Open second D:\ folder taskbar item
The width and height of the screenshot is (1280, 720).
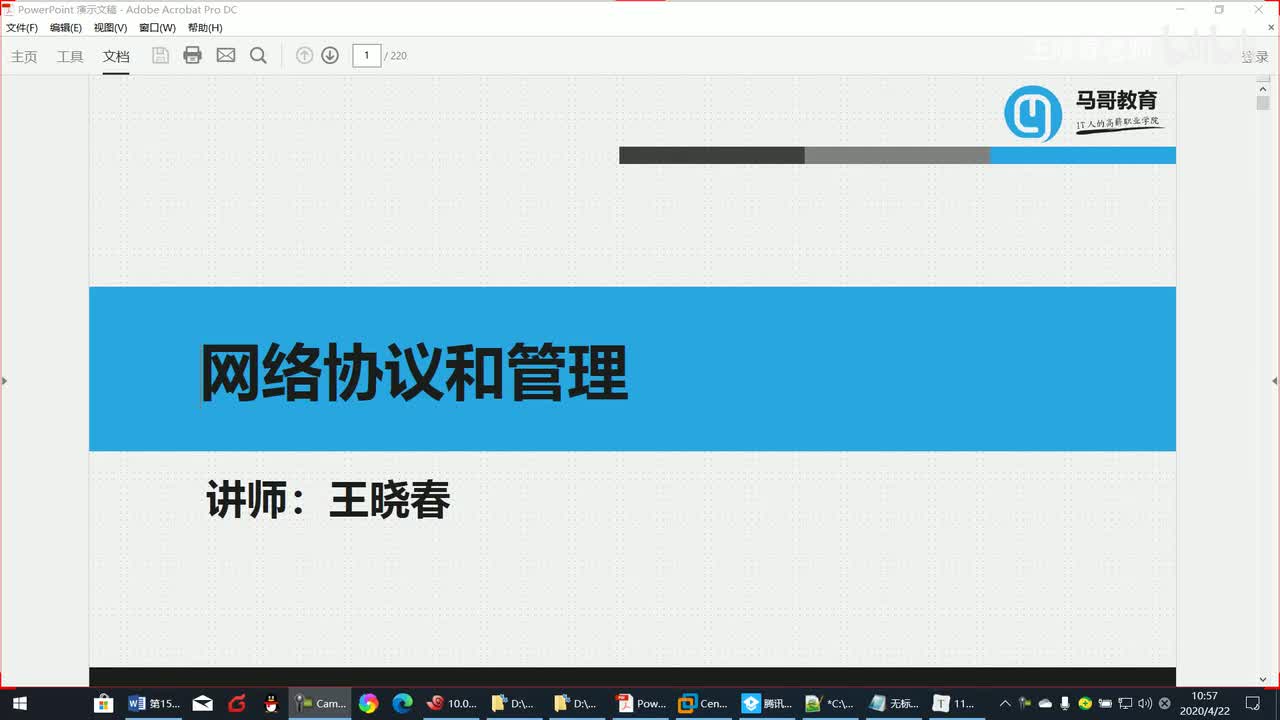tap(576, 703)
